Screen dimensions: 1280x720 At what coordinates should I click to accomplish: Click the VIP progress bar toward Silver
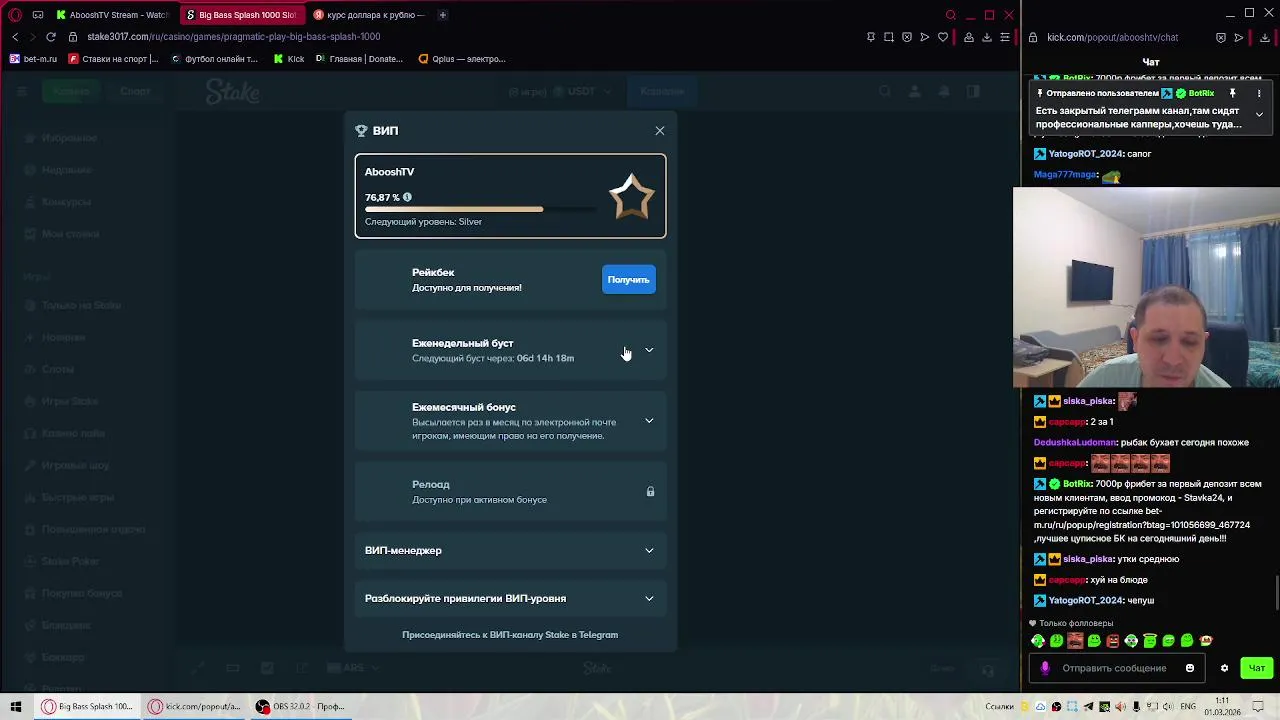481,209
